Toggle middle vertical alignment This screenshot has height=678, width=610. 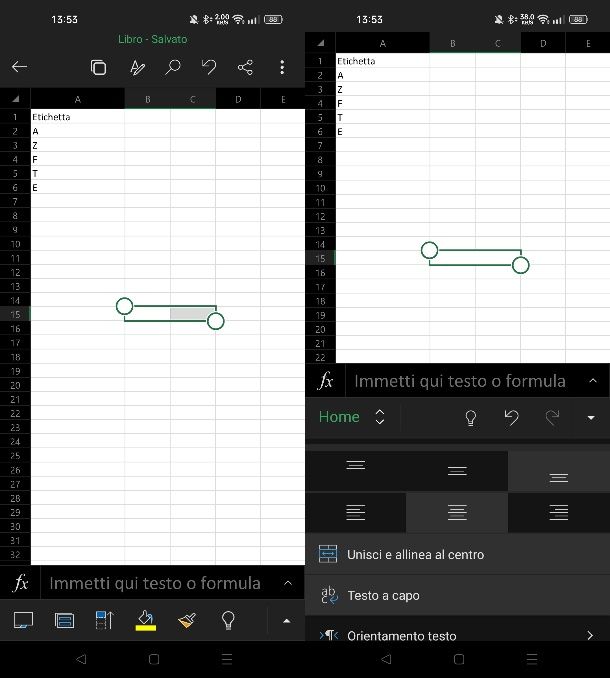pos(457,471)
